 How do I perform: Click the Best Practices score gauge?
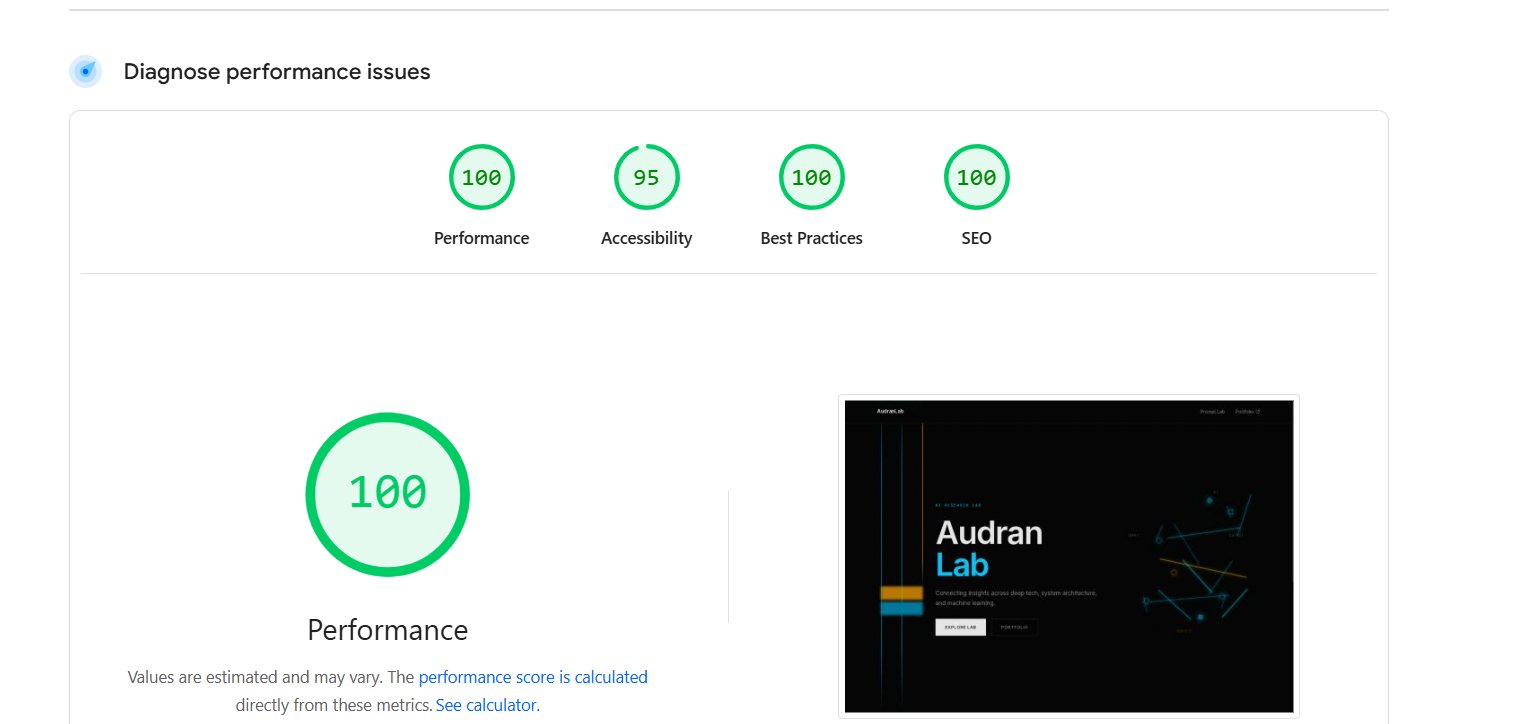click(811, 177)
